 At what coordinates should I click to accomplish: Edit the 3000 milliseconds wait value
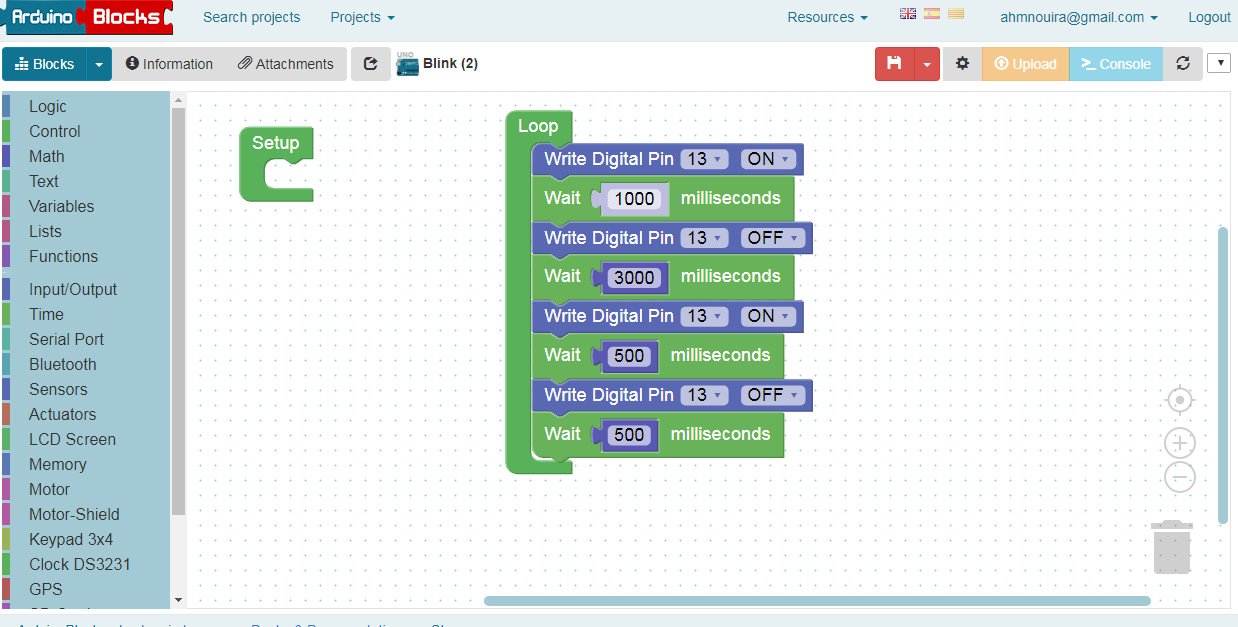(x=635, y=277)
